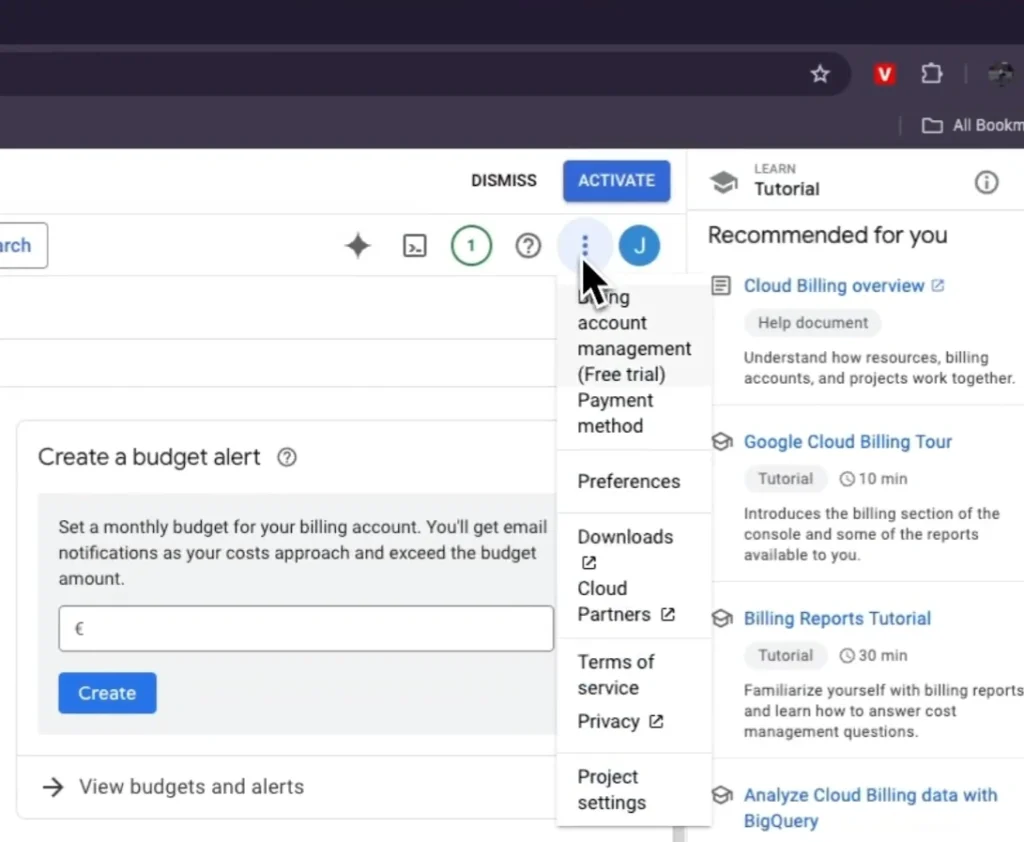The height and width of the screenshot is (842, 1024).
Task: Dismiss the activation banner
Action: 503,181
